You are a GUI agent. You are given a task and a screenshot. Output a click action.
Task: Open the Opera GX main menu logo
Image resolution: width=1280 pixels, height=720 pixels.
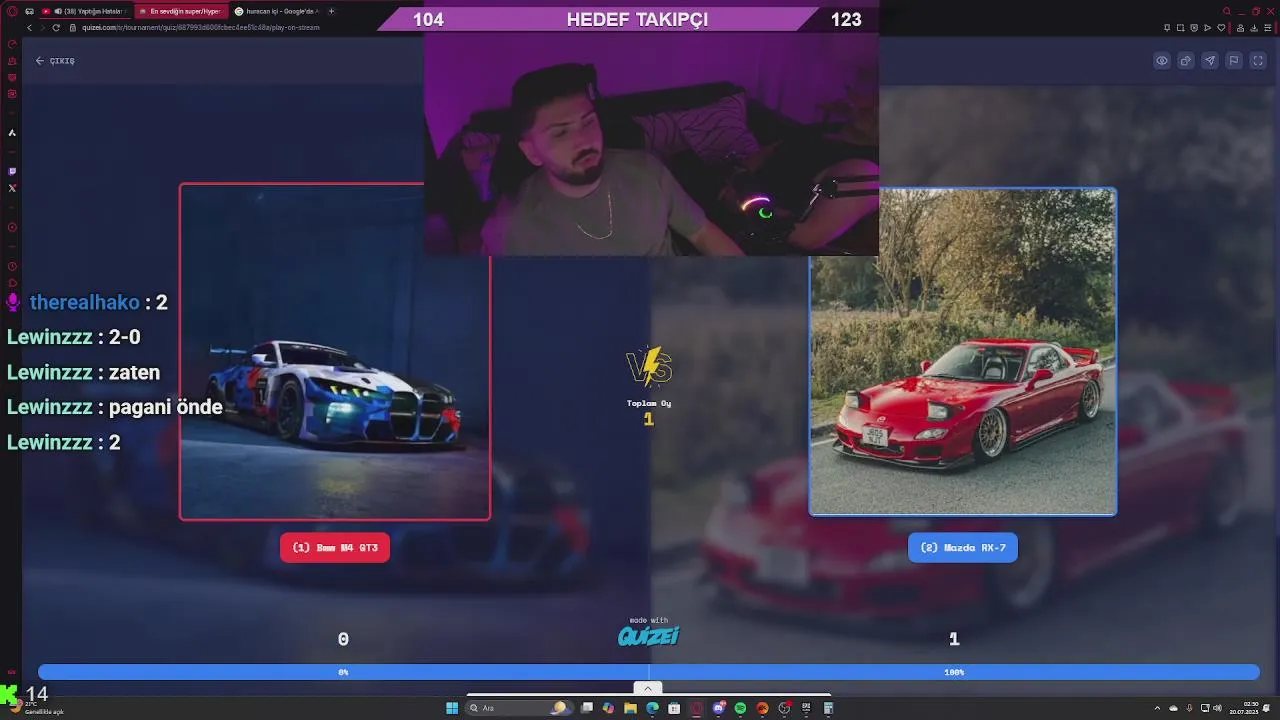pos(12,11)
